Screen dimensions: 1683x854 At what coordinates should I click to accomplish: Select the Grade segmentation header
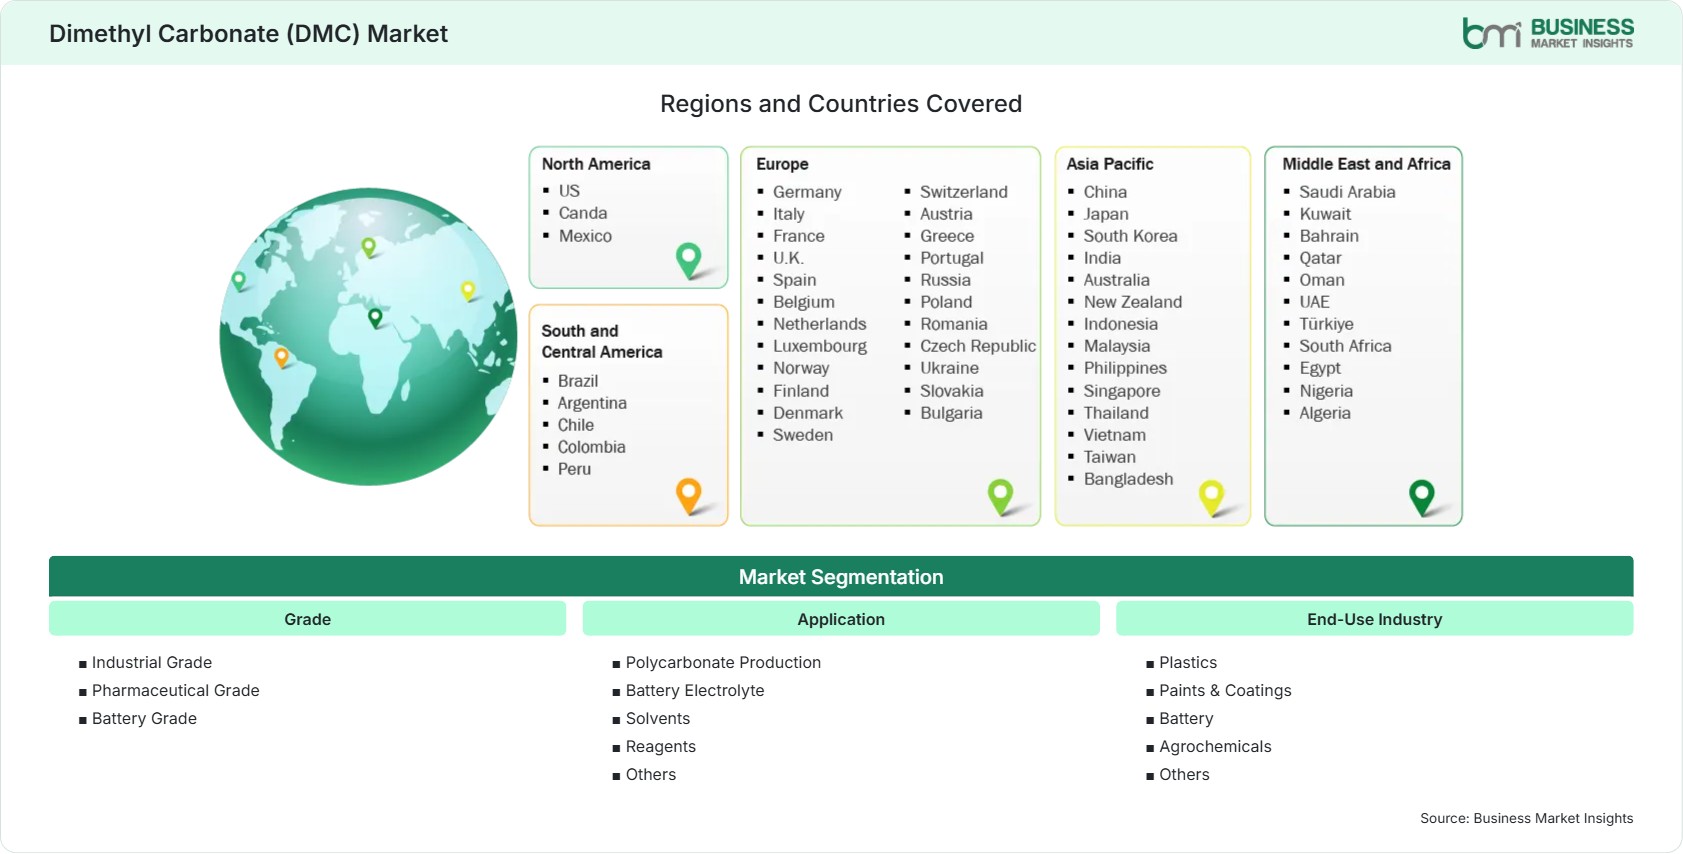(x=307, y=619)
